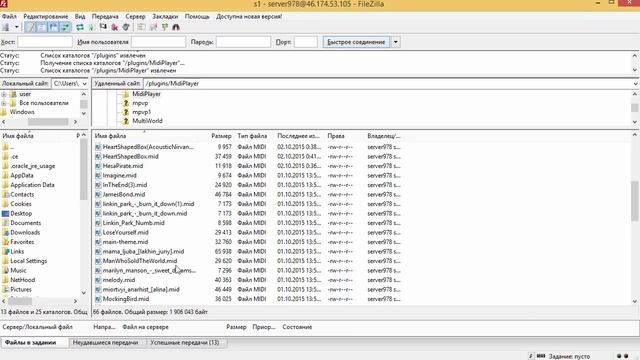Sort the remote list by the Имя файла column
Viewport: 640px width, 360px height.
click(x=110, y=136)
